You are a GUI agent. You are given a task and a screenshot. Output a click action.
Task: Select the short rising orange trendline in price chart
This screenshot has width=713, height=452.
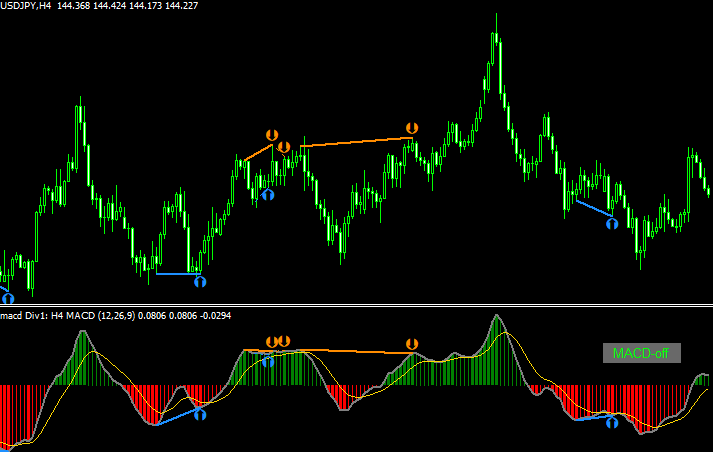[x=258, y=153]
